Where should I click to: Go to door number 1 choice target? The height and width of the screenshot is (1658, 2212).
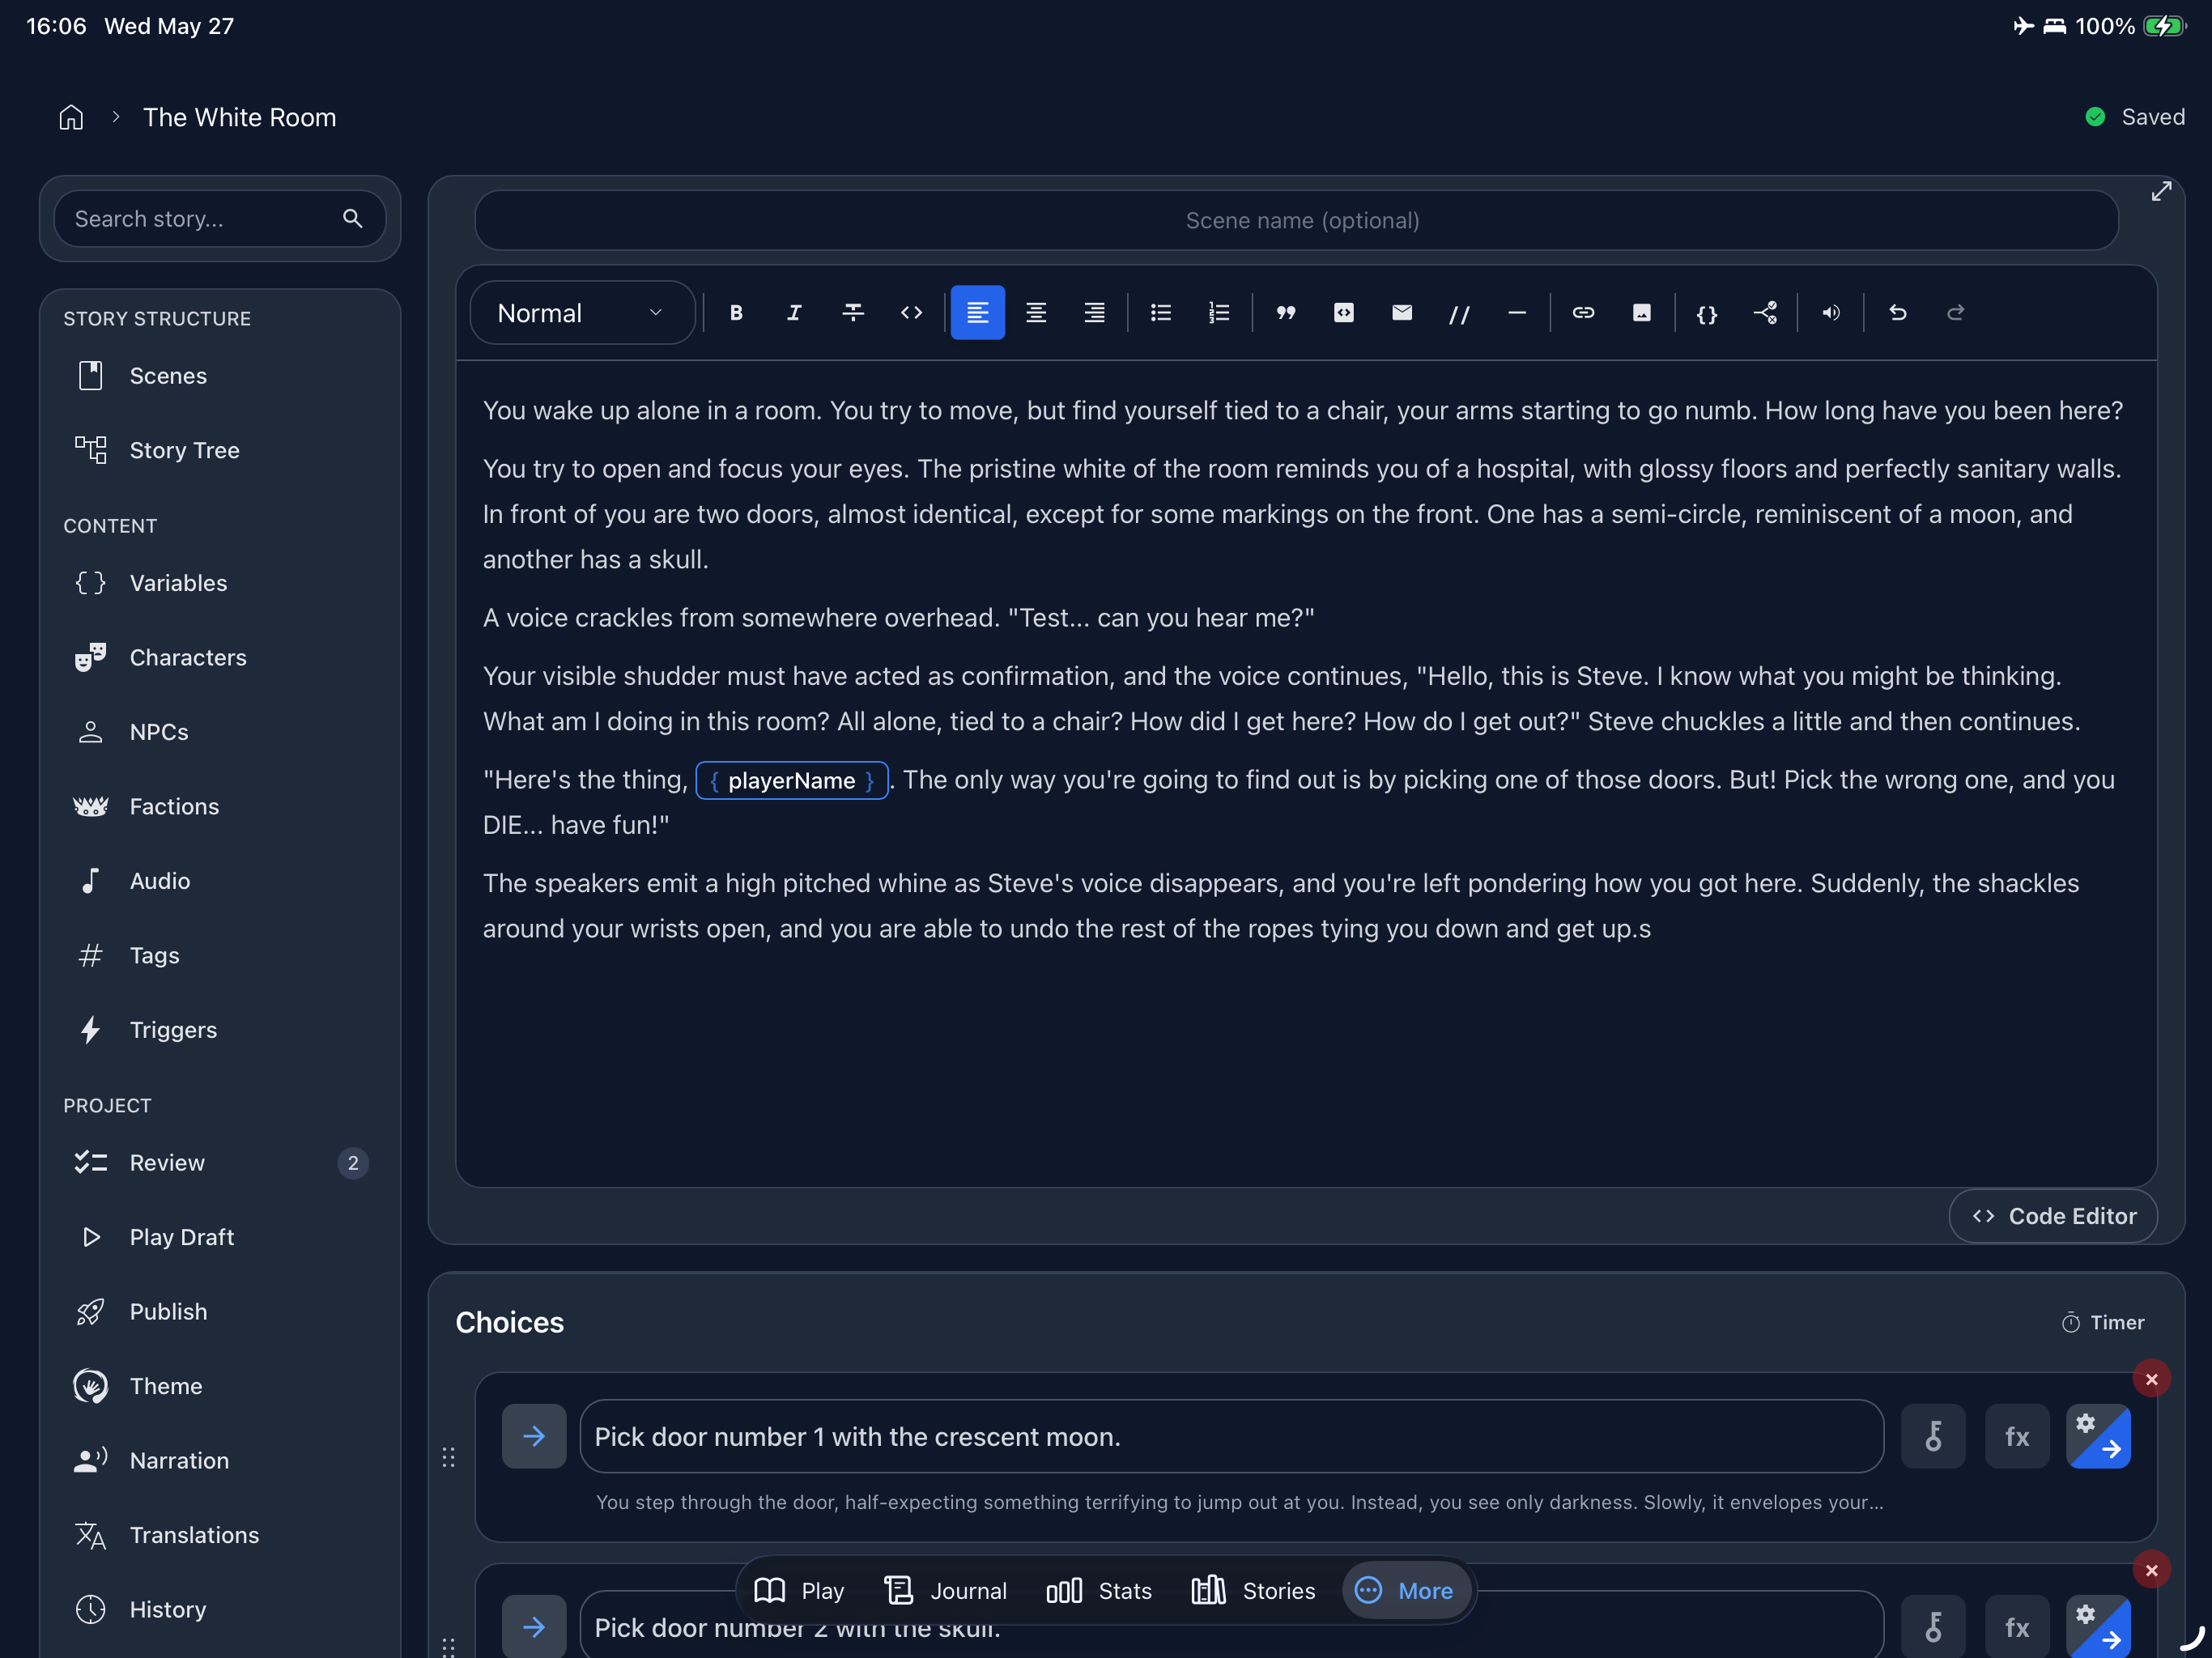534,1436
